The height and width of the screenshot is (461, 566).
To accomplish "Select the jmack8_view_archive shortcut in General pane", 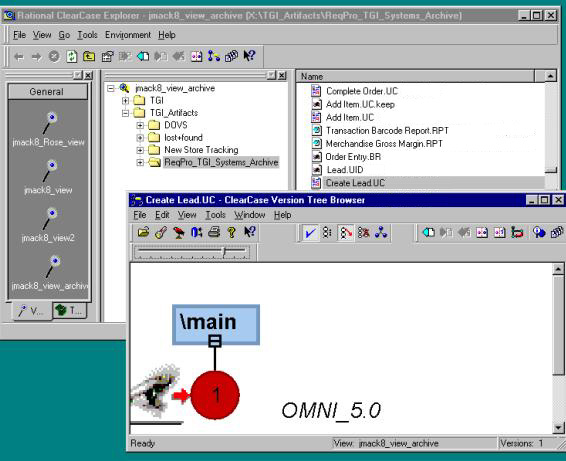I will [50, 273].
